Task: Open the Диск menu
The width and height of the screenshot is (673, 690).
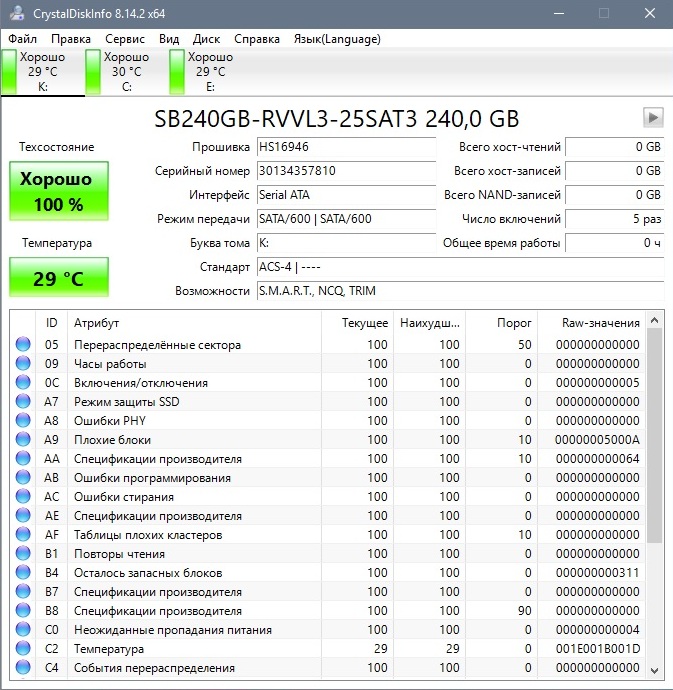Action: (206, 39)
